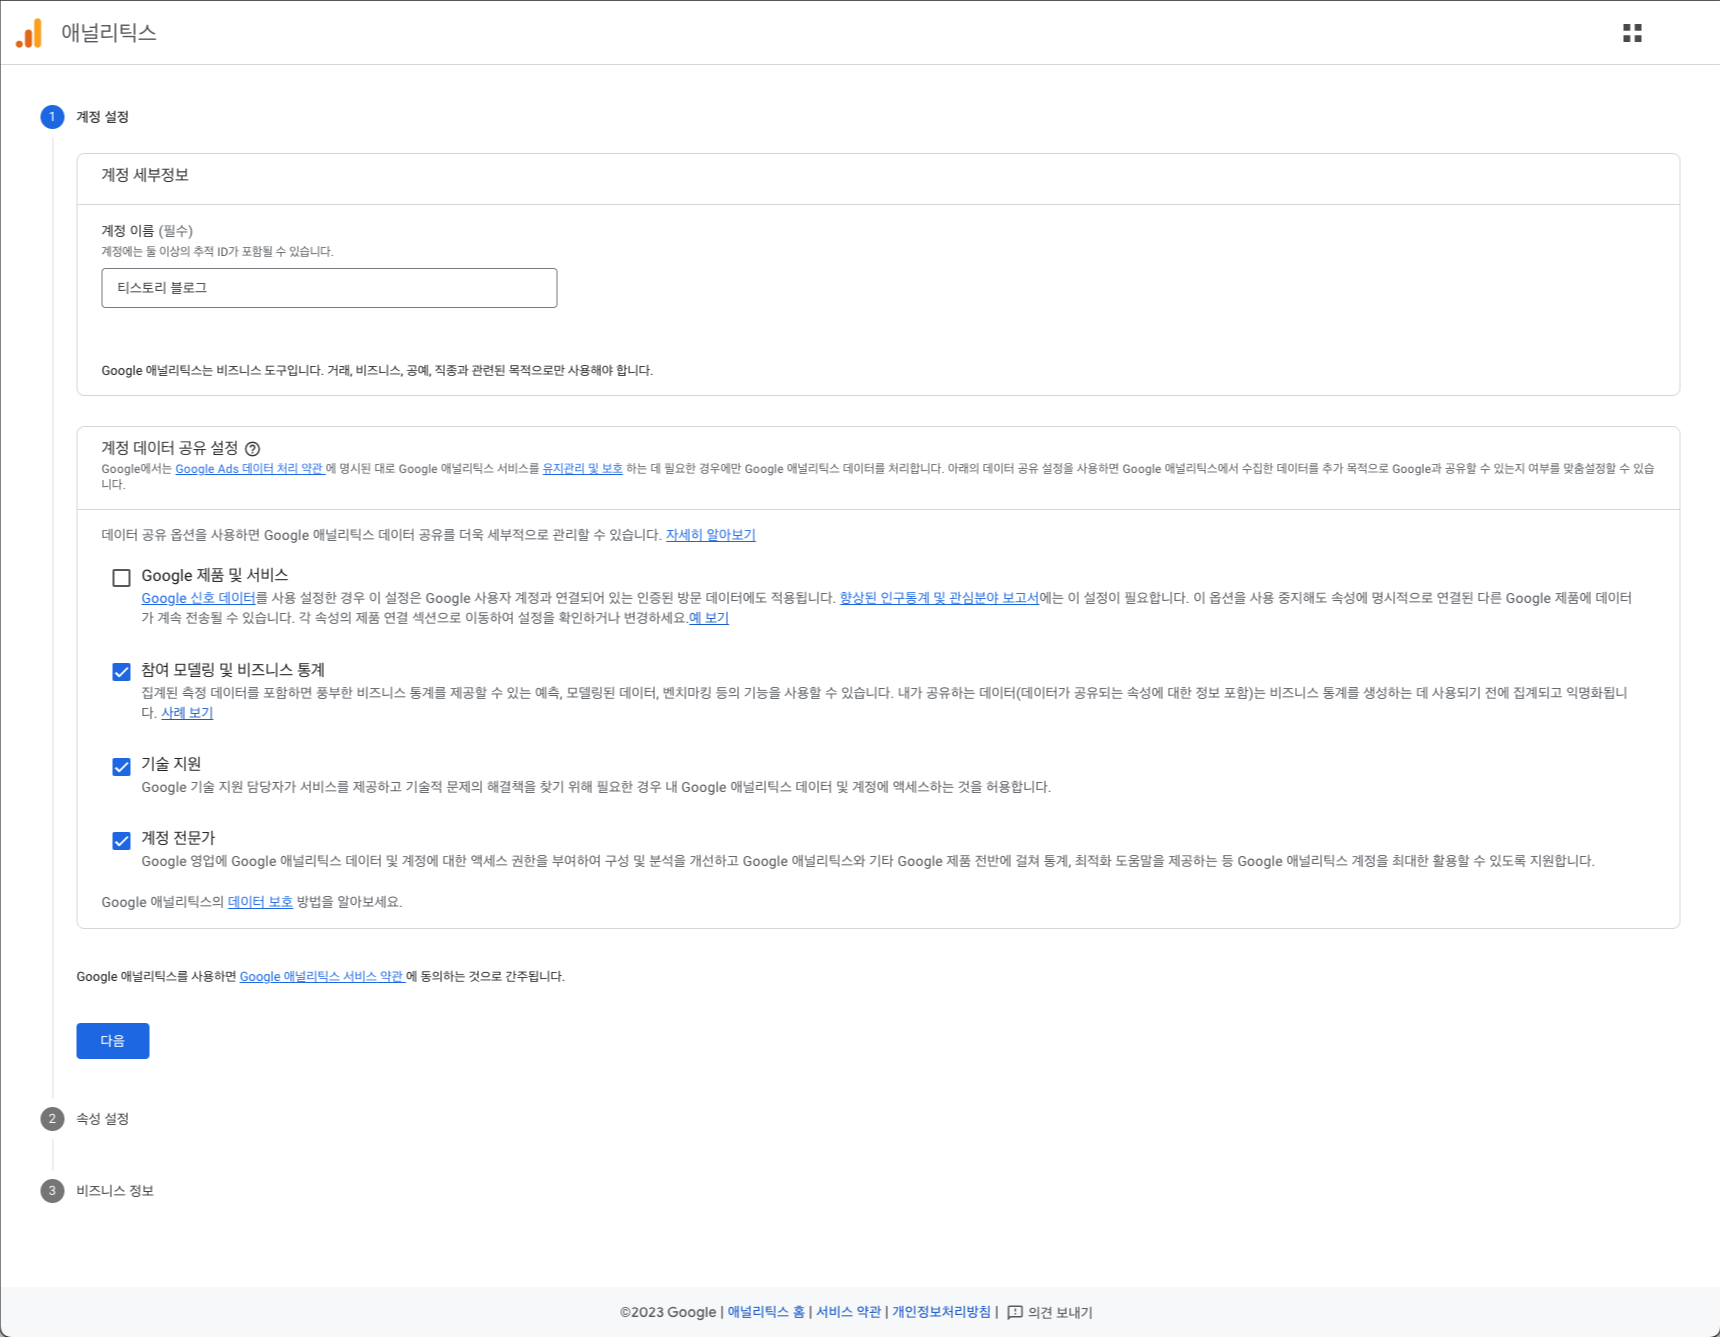Click the 계정 이름 input field
The image size is (1720, 1337).
tap(329, 288)
